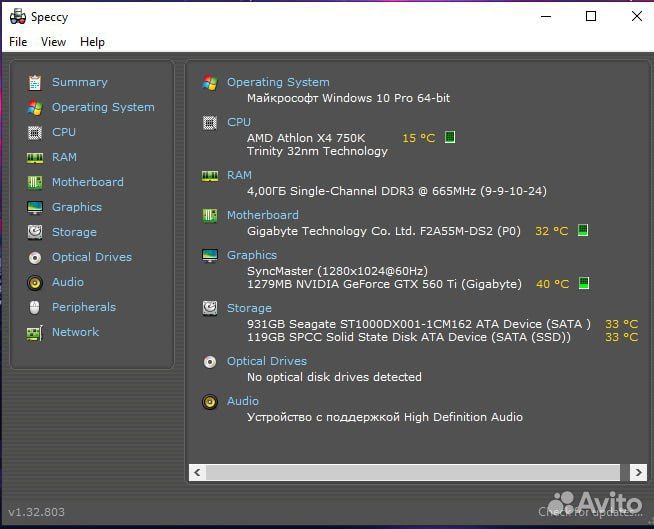Screen dimensions: 654x529
Task: Open the File menu
Action: [18, 42]
